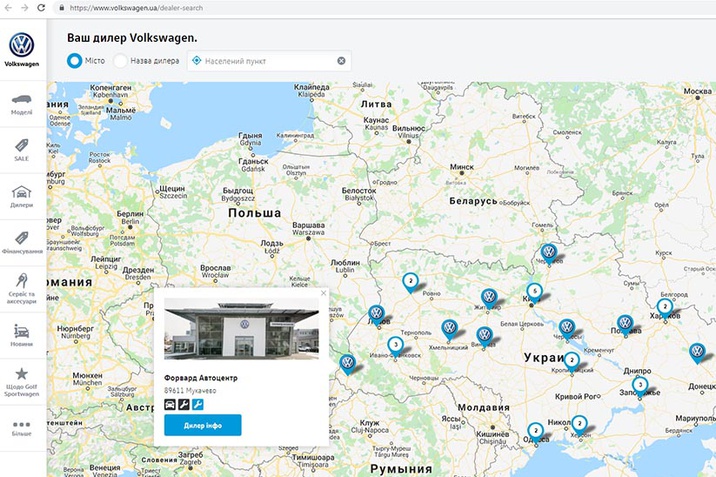Select the VW dealer pin at Винница
Screen dimensions: 716x477
click(x=484, y=336)
